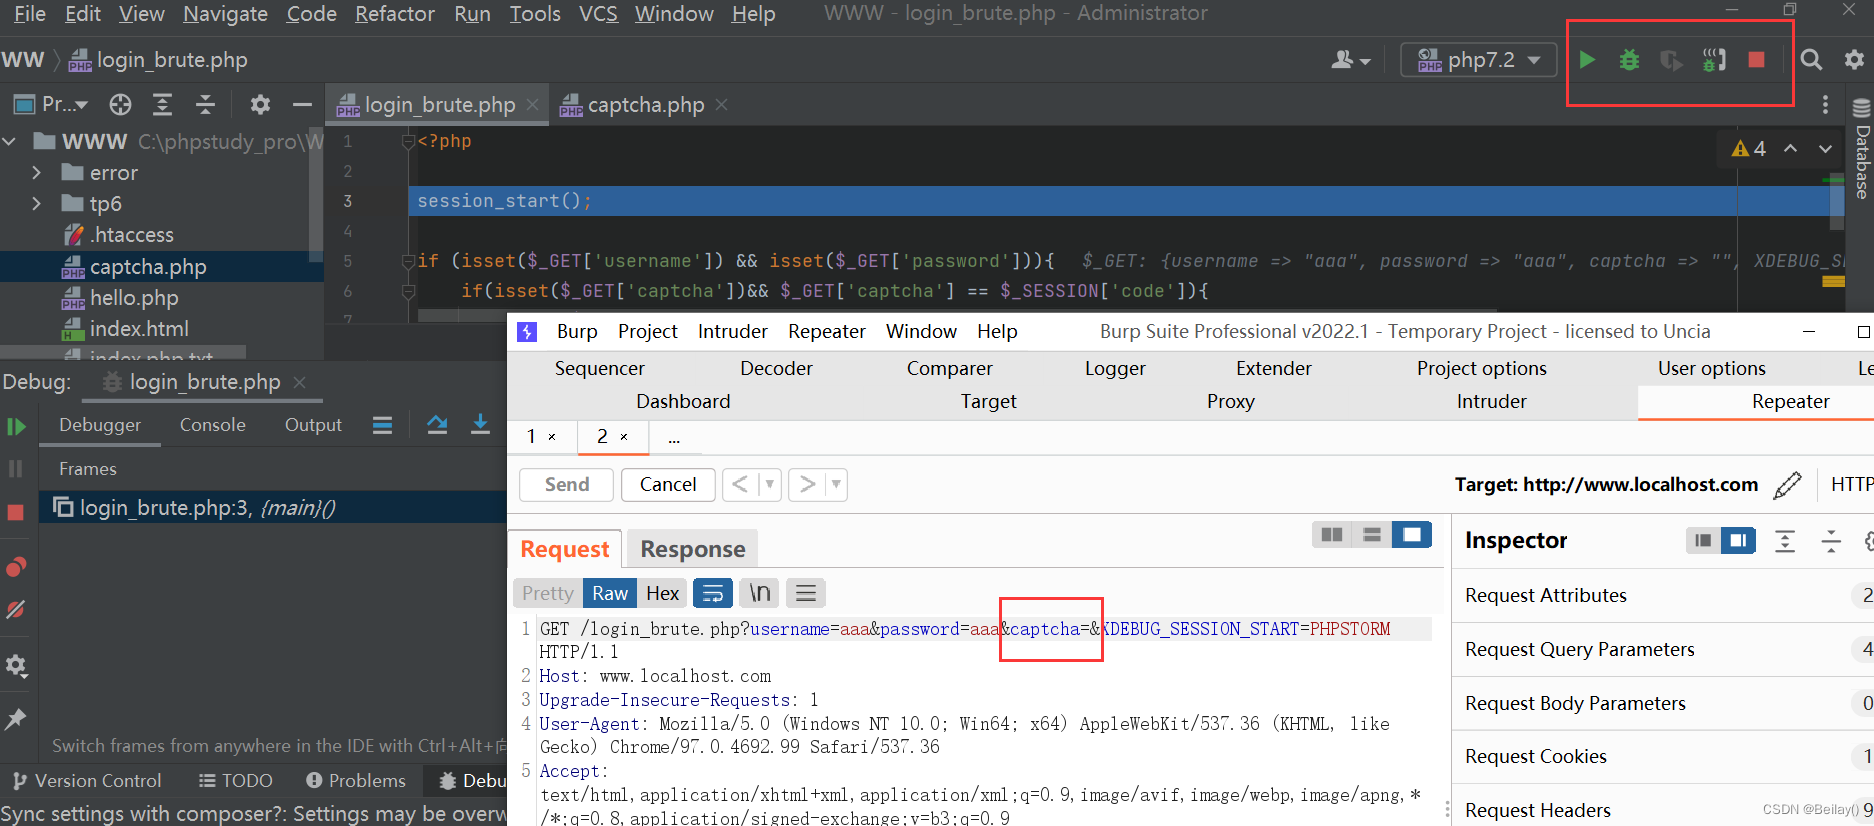Screen dimensions: 1874x826
Task: Open IDE settings gear in top toolbar
Action: tap(1854, 60)
